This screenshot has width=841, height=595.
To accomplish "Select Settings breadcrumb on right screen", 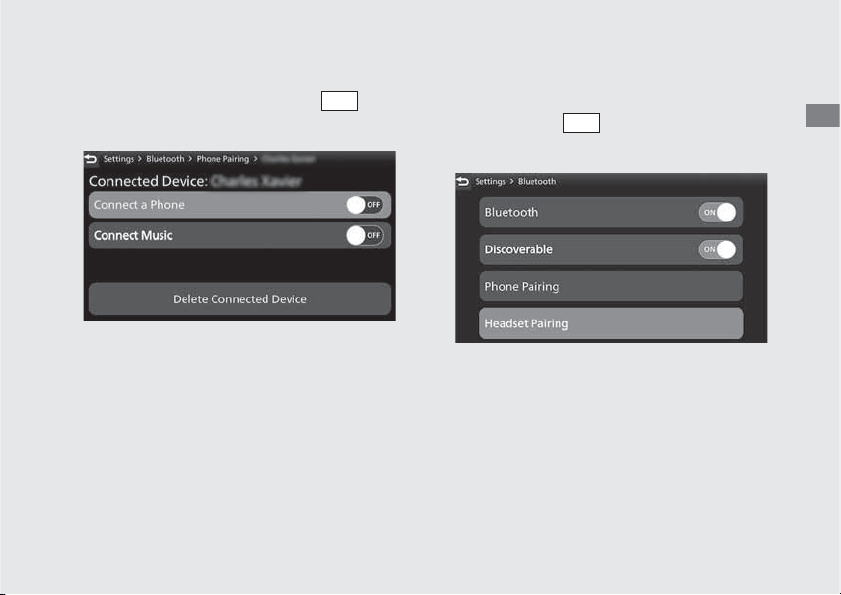I will point(490,182).
